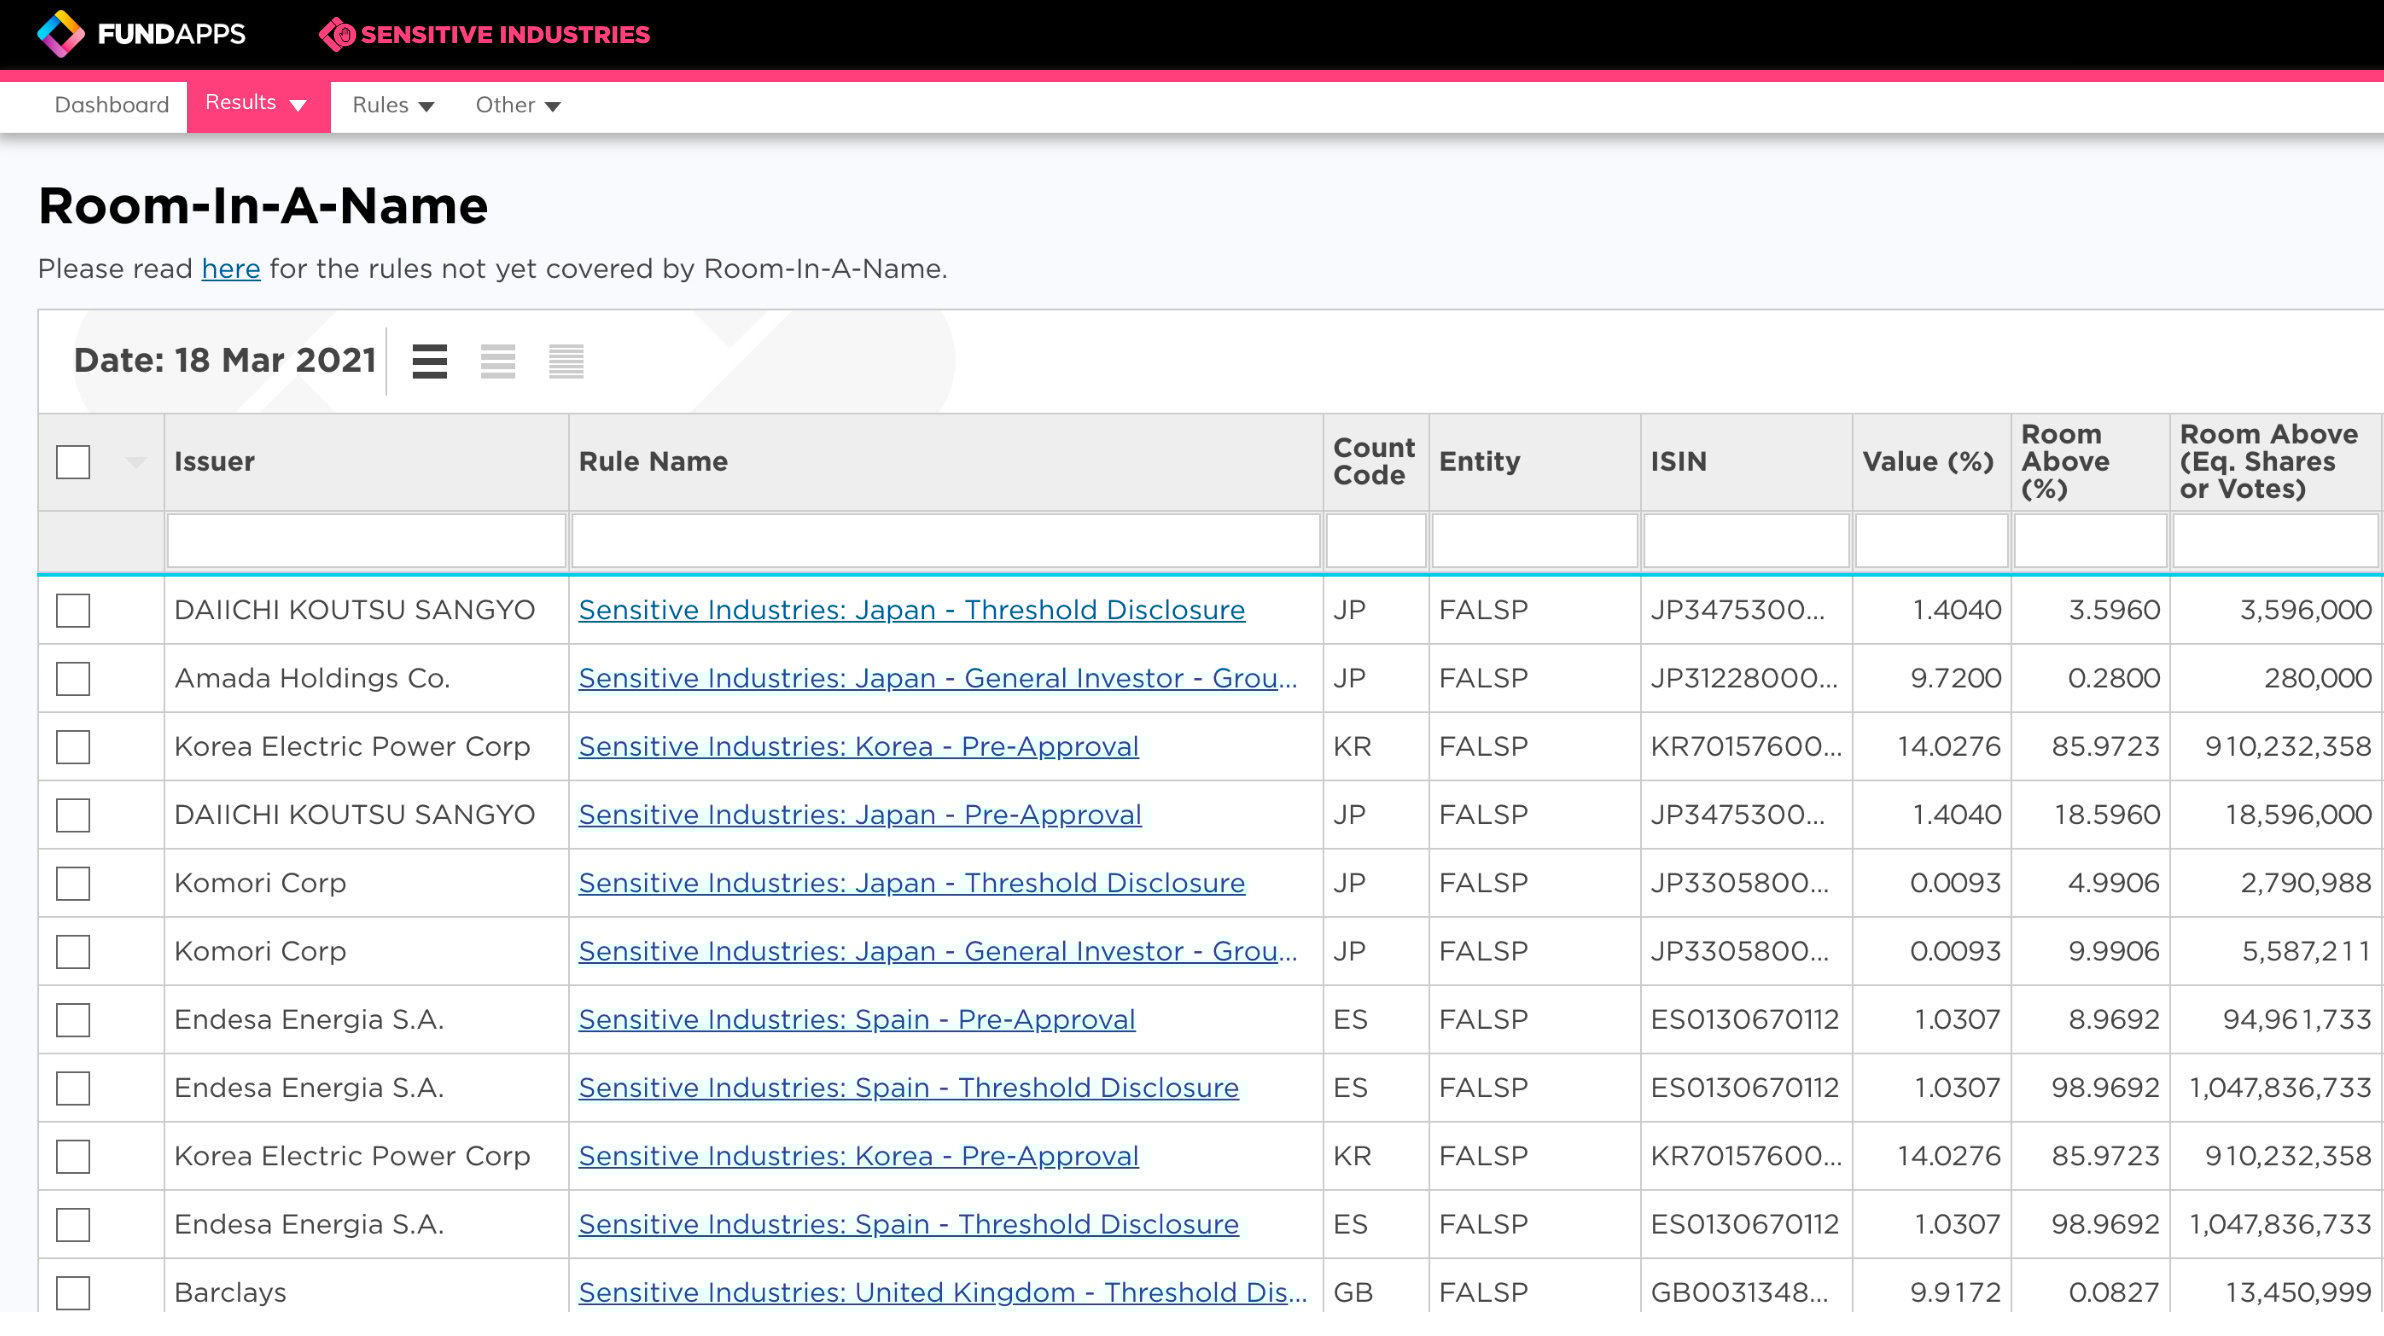Select Endesa Energia Spain Pre-Approval checkbox
Screen dimensions: 2384x1336
click(x=73, y=1020)
